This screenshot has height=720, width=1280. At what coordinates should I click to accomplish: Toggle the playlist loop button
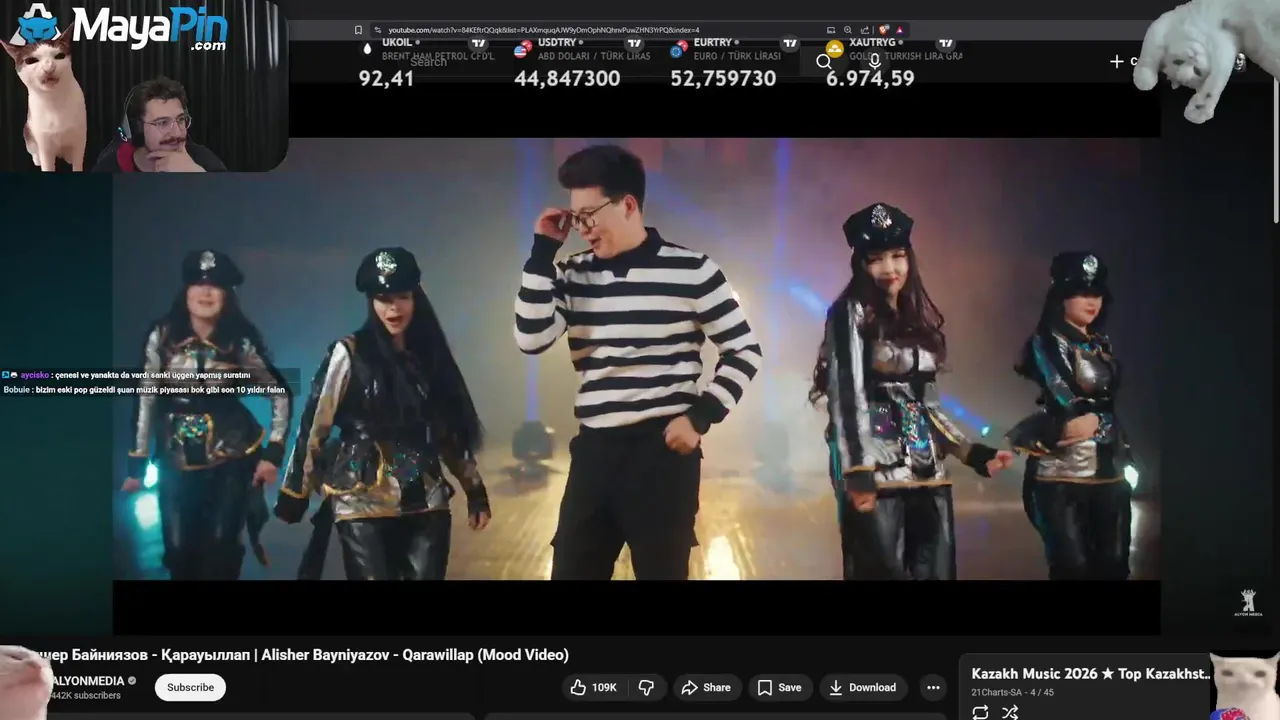tap(980, 712)
